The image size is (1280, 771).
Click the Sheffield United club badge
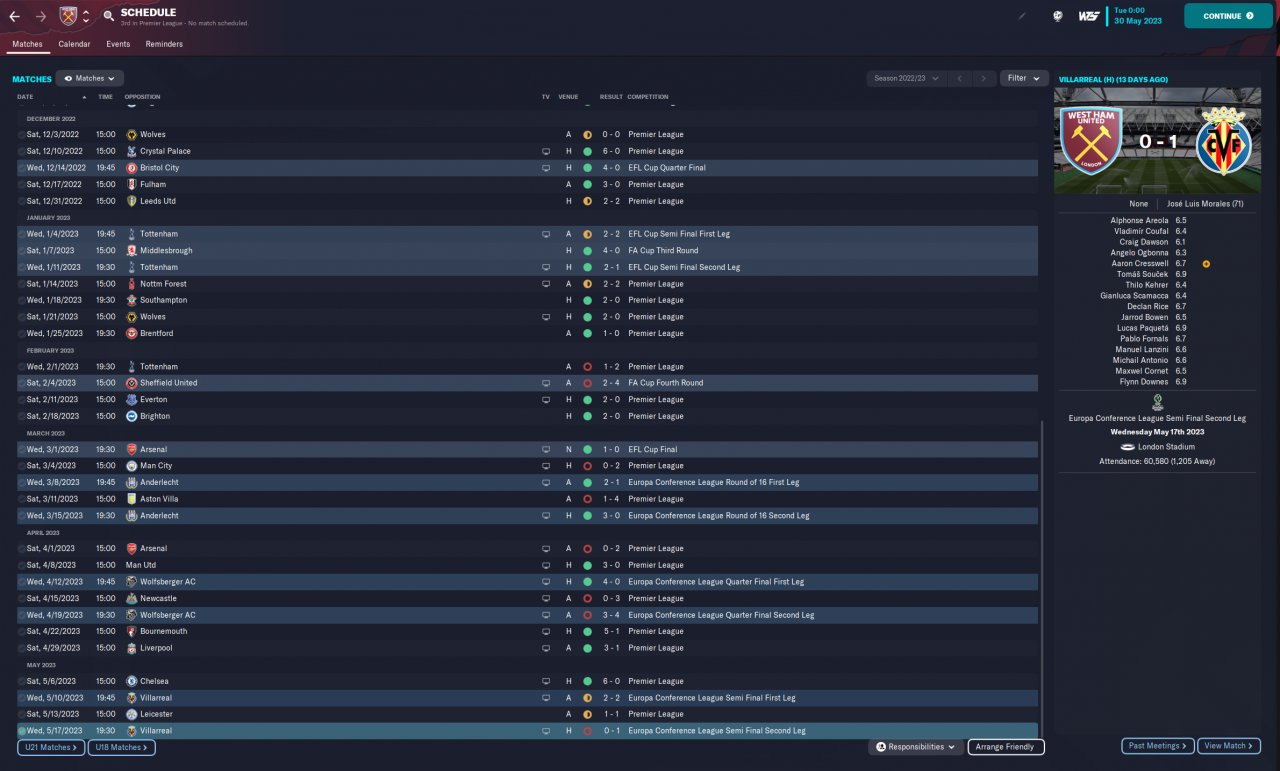tap(132, 383)
